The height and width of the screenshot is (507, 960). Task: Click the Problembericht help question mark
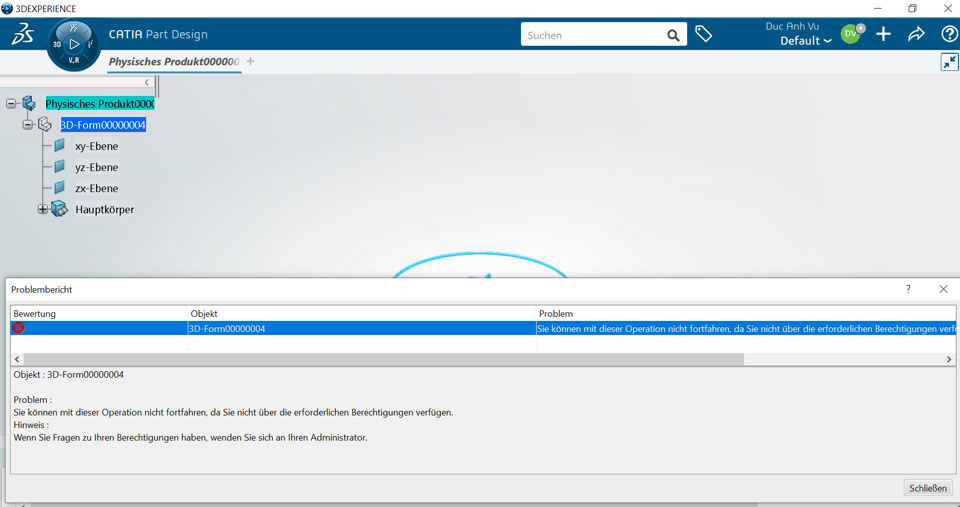coord(908,289)
